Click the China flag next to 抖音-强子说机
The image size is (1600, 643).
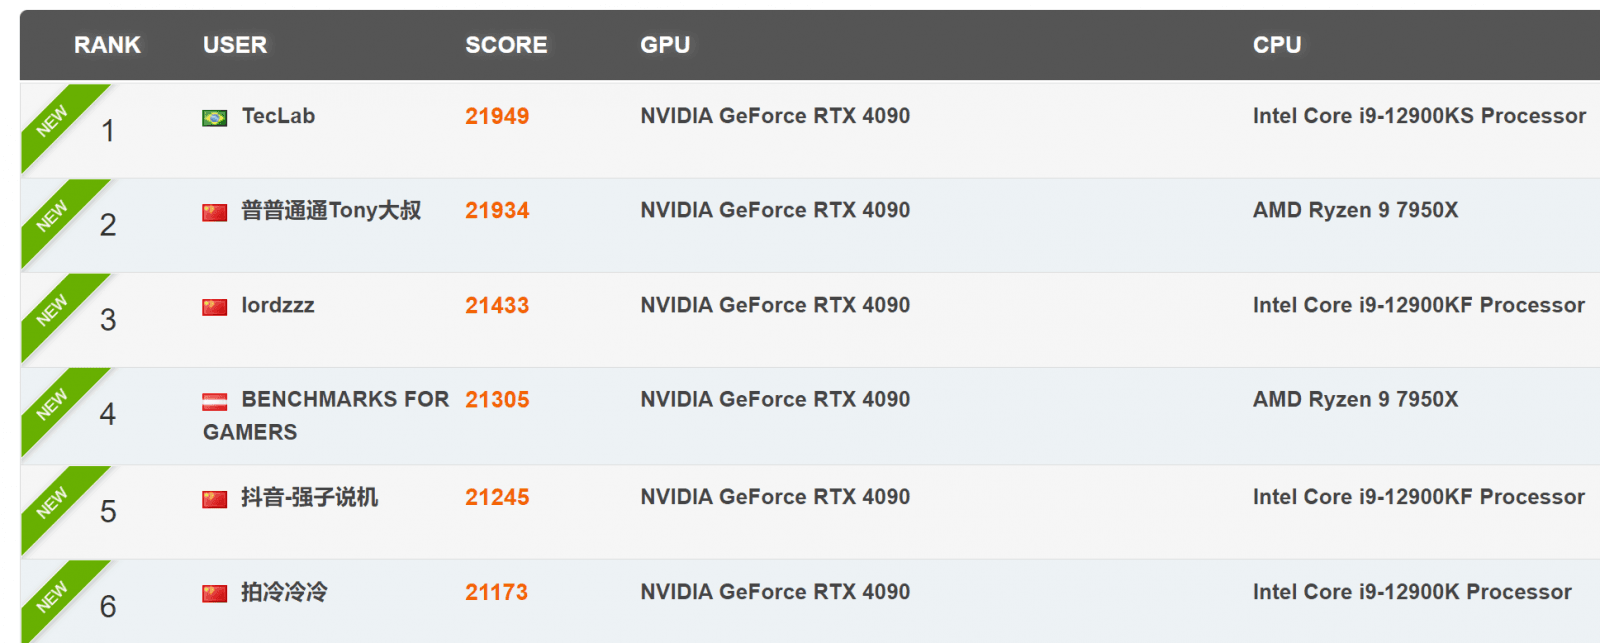coord(214,499)
